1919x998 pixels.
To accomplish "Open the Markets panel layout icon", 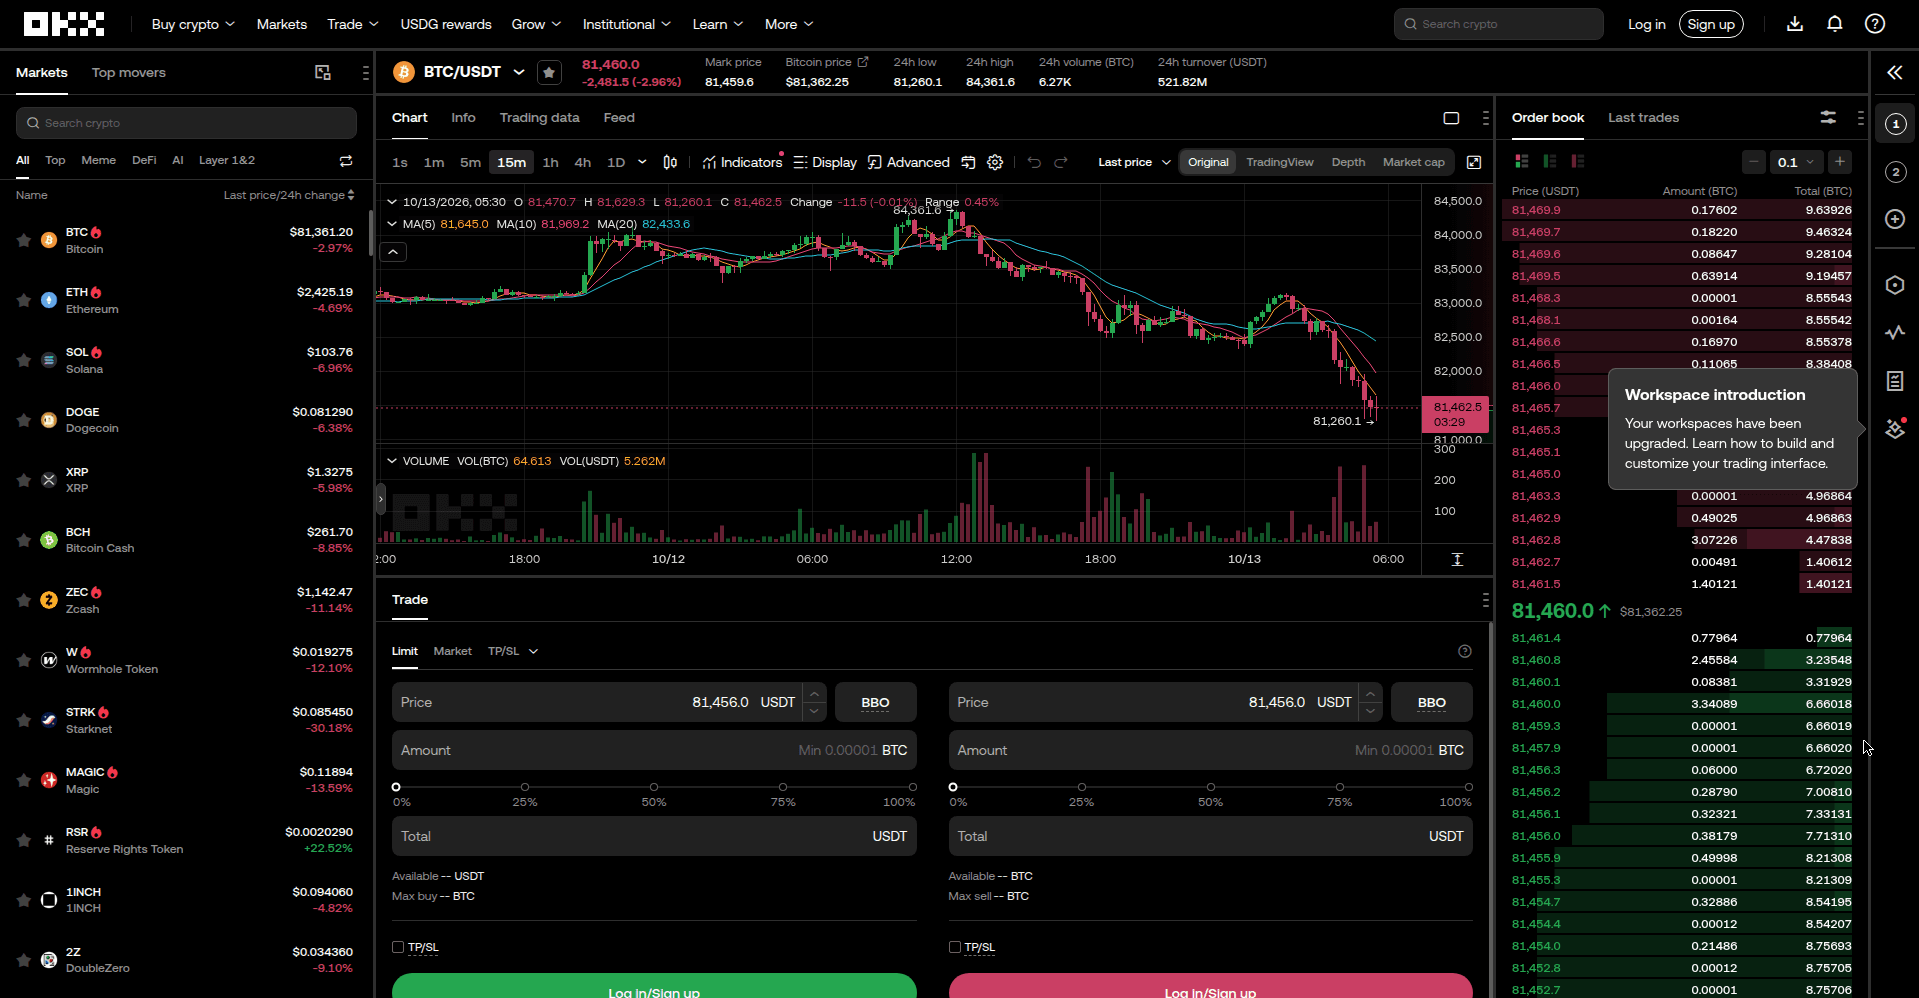I will 323,72.
